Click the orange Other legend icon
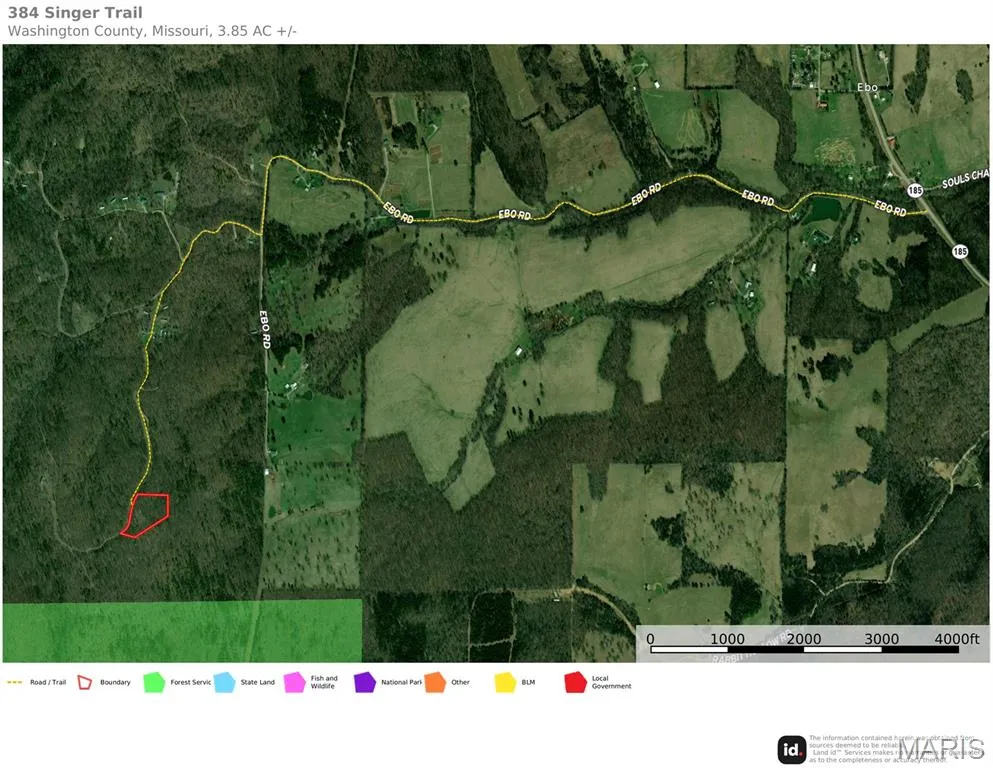This screenshot has height=768, width=993. click(434, 682)
